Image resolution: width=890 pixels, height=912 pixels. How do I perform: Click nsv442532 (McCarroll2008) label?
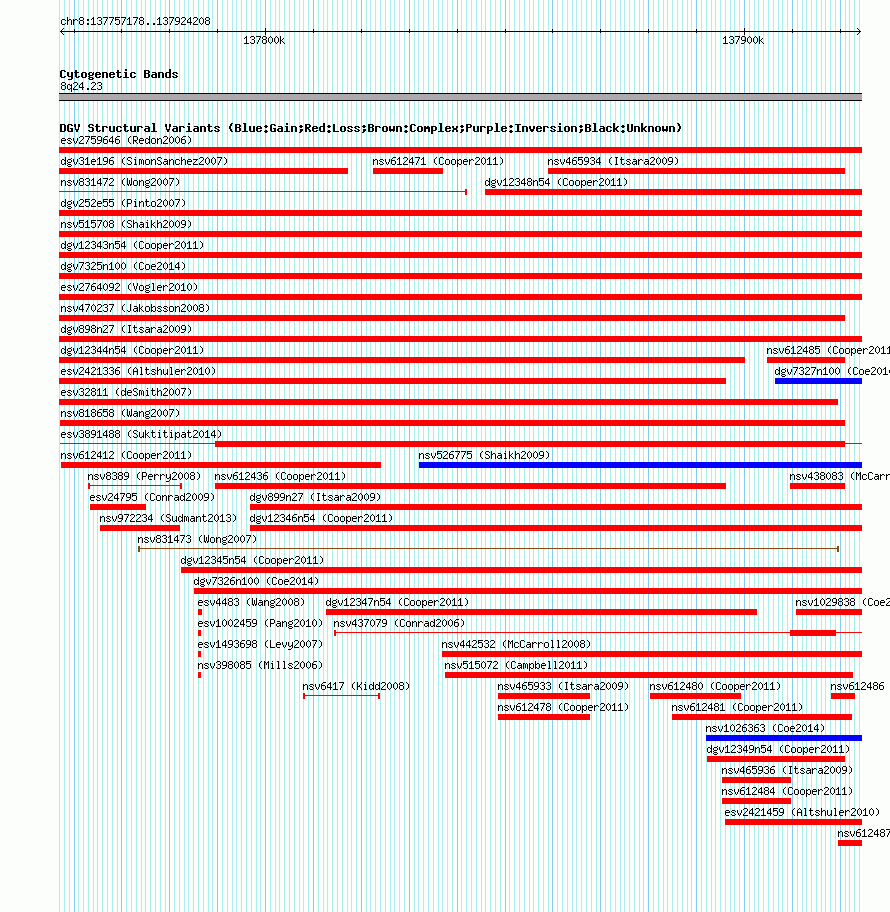(x=516, y=643)
